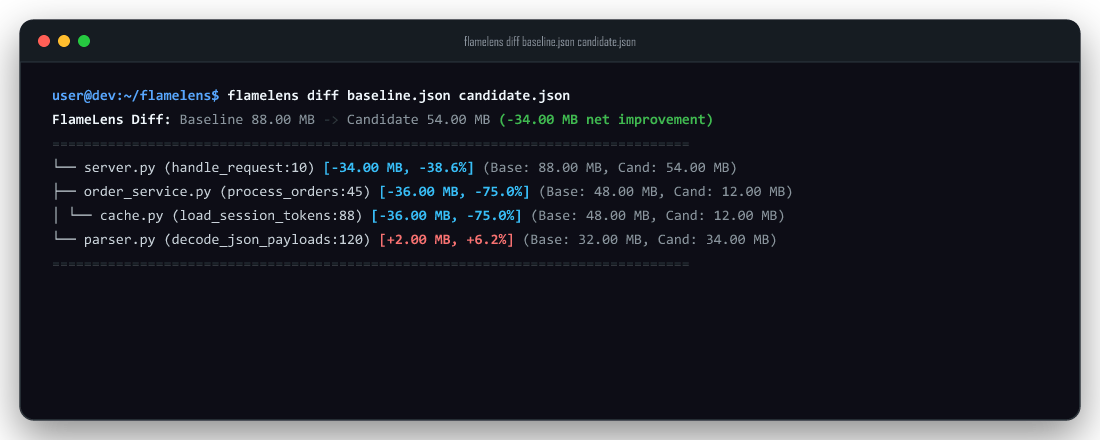Click '(Base: 32.00 MB, Cand: 34.00 MB)'
1100x440 pixels.
(650, 239)
